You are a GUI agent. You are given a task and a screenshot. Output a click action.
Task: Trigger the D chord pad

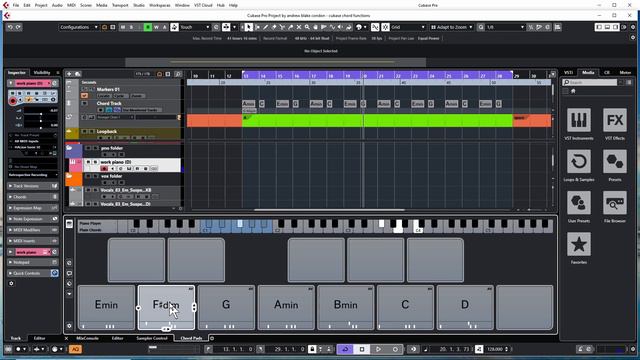click(465, 307)
